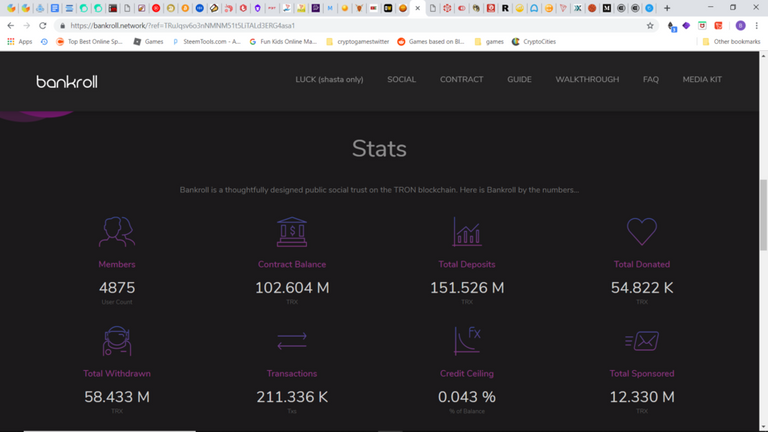This screenshot has height=432, width=768.
Task: View site info via the padlock icon
Action: tap(62, 25)
